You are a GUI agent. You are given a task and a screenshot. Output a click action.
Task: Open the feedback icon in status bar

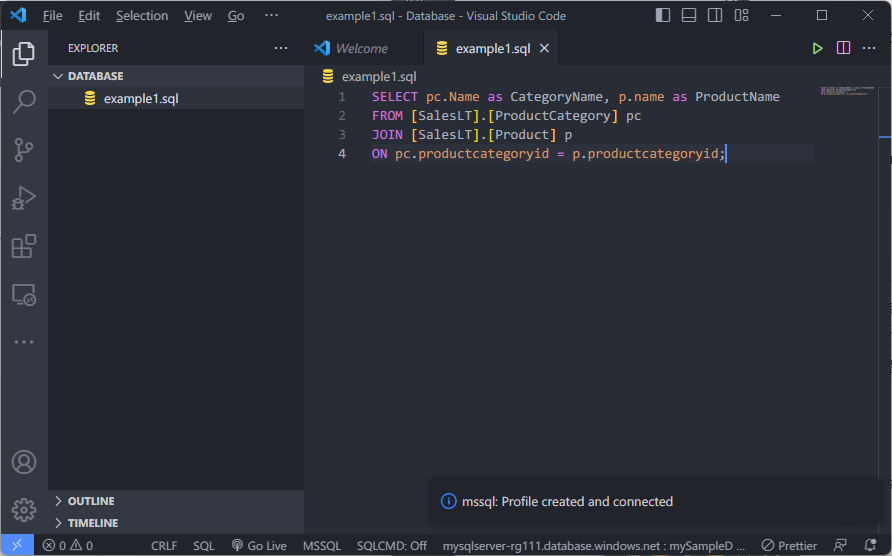(x=840, y=545)
